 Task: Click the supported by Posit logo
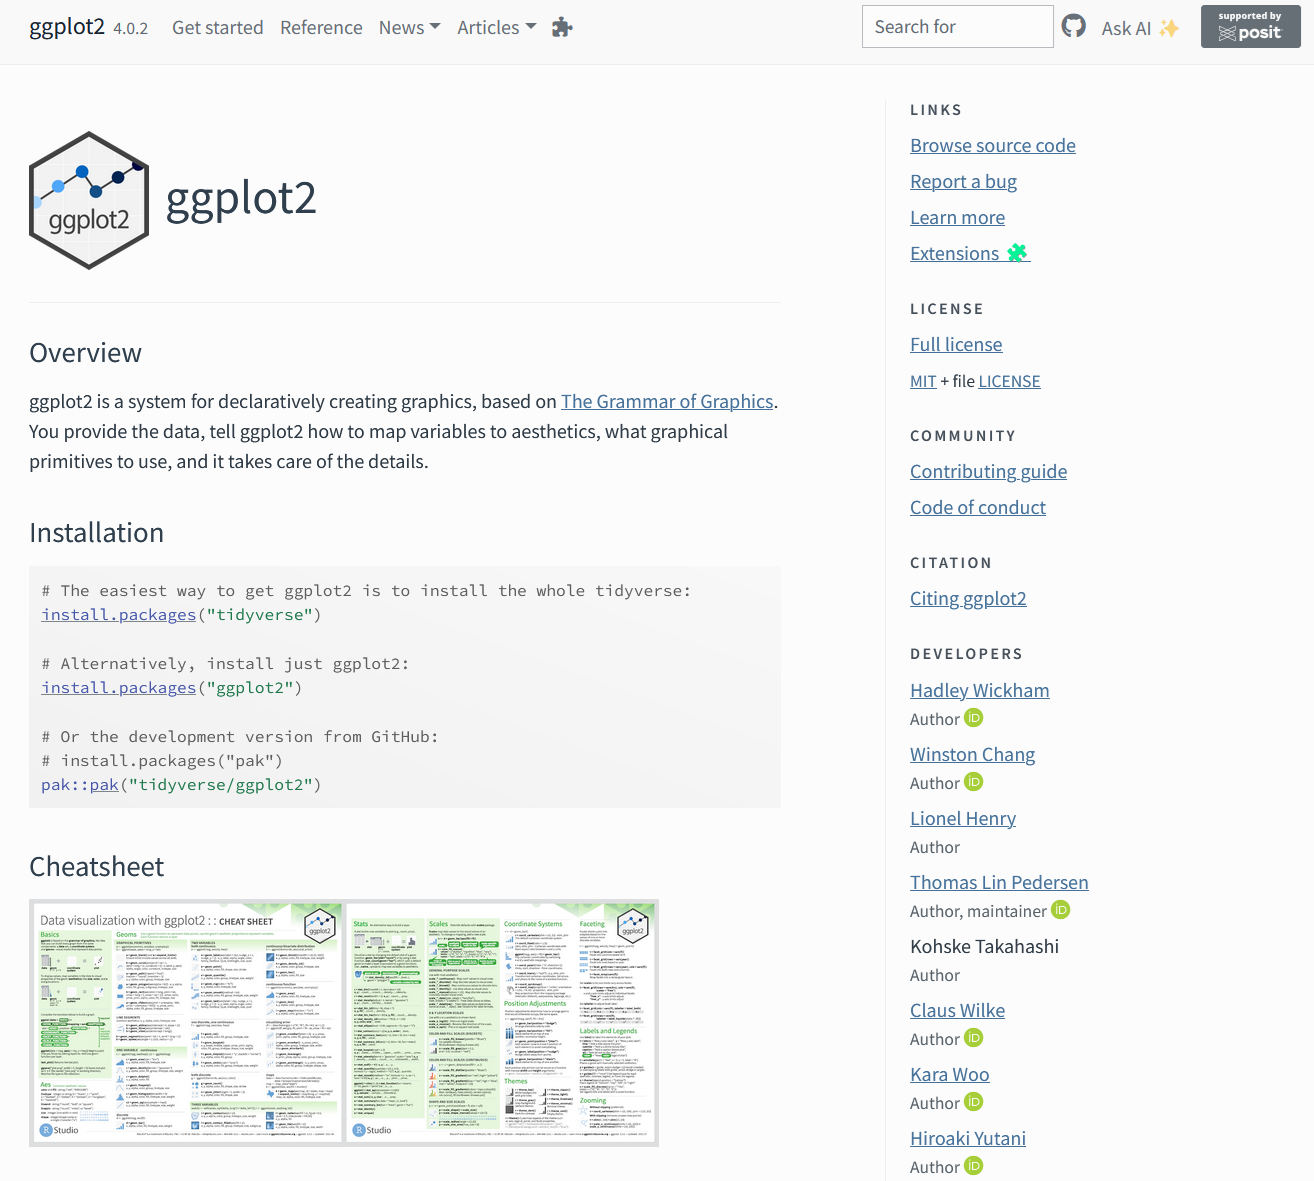(1250, 26)
